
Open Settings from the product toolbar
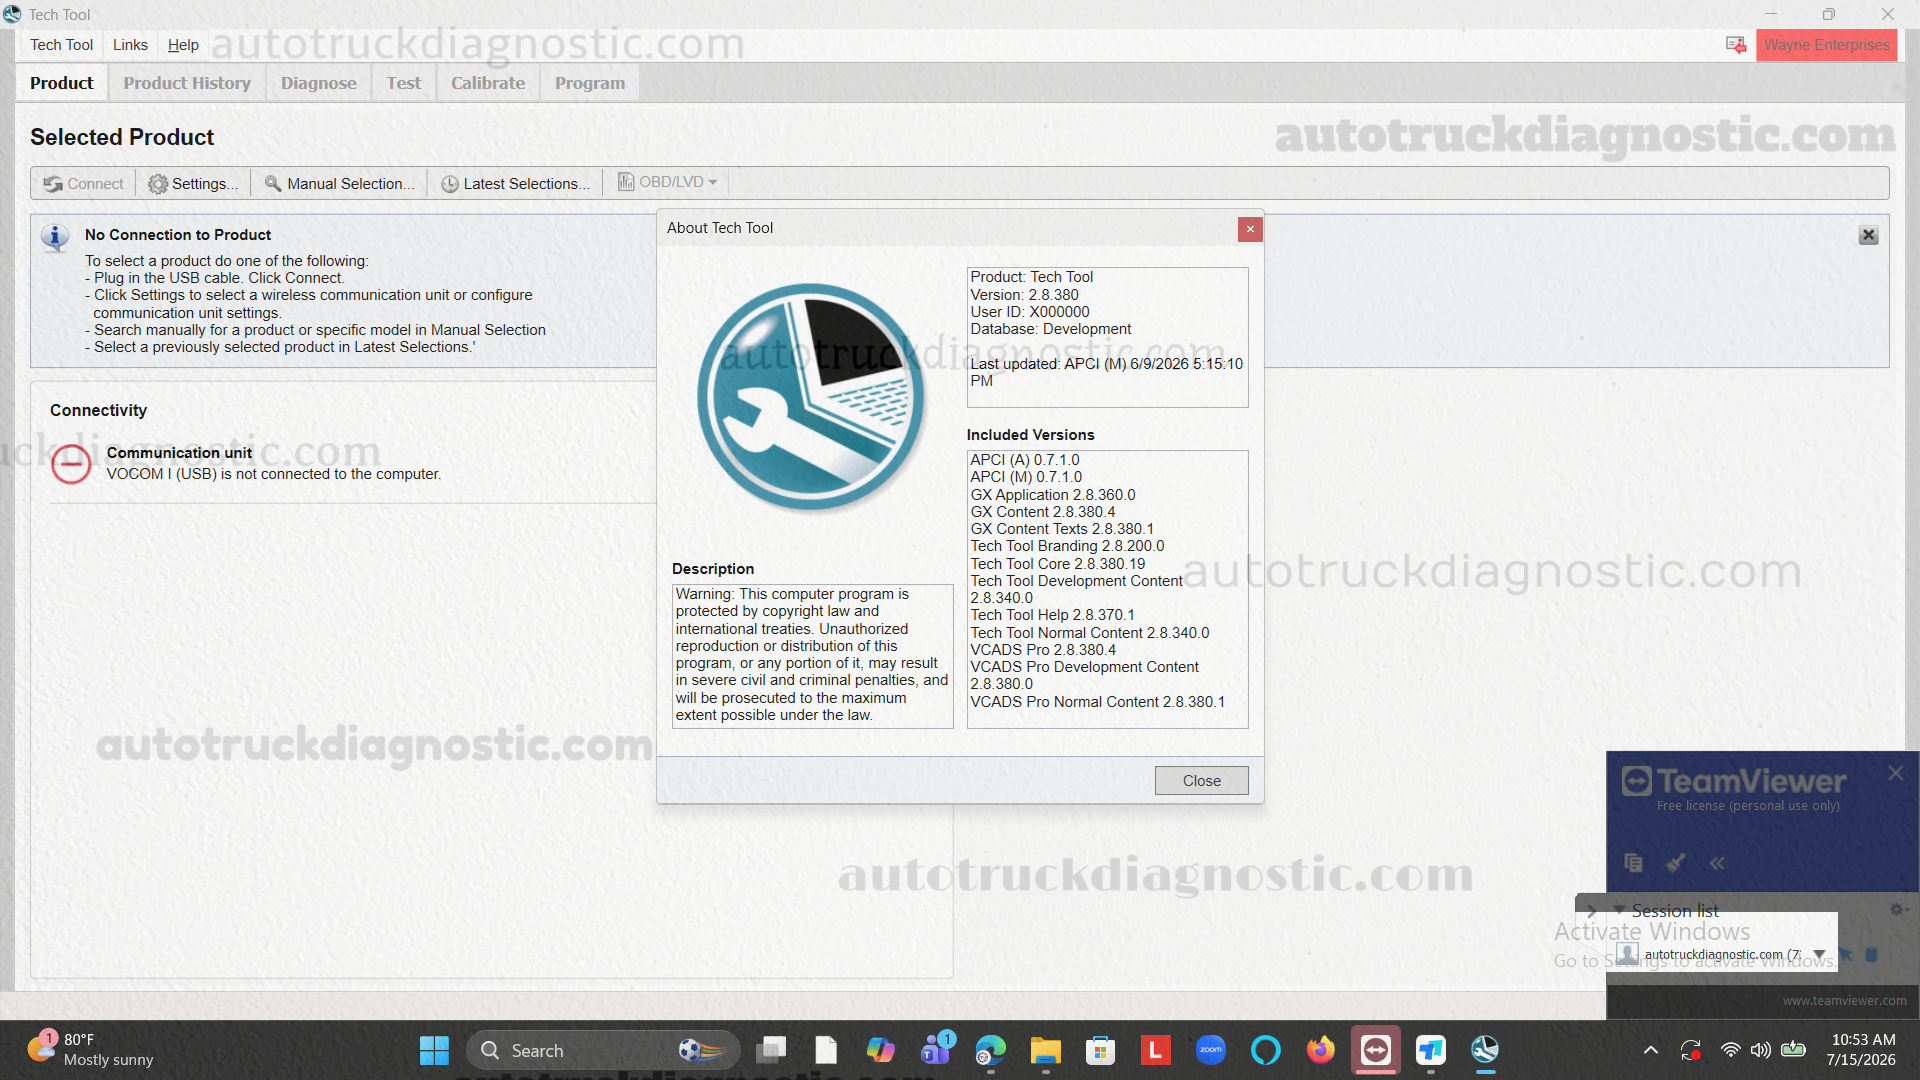(193, 183)
